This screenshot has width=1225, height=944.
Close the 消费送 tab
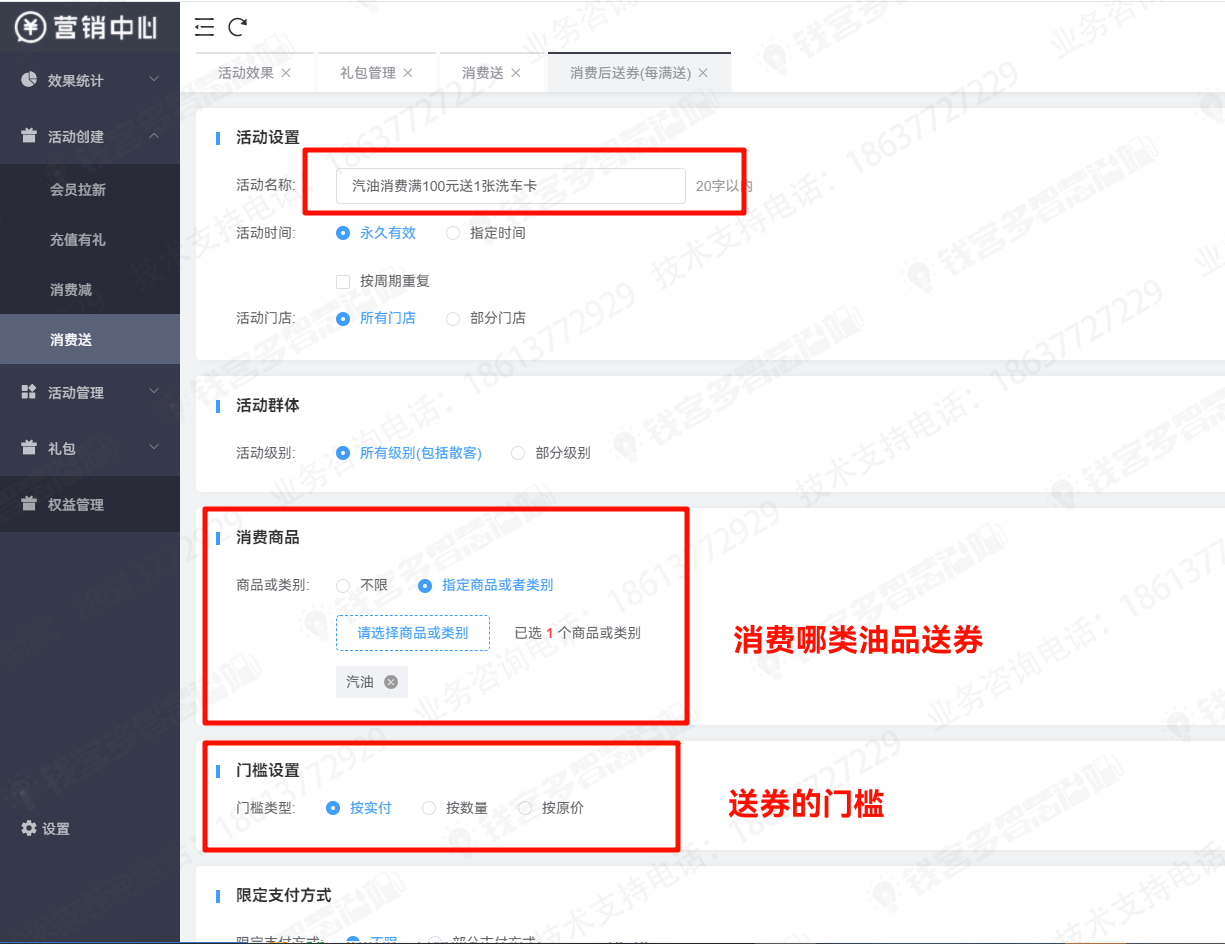pyautogui.click(x=516, y=73)
